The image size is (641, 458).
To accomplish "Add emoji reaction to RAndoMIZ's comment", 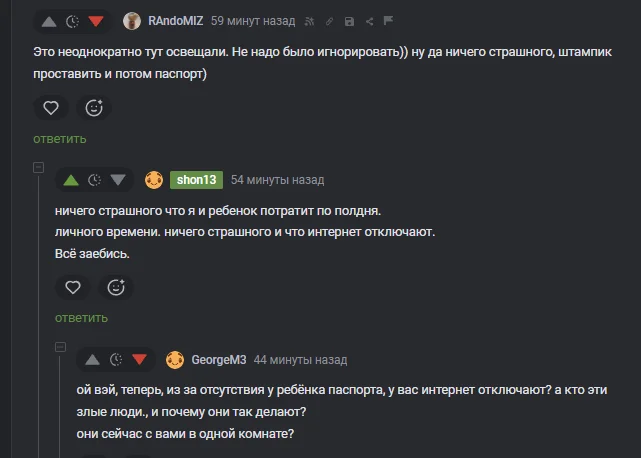I will point(94,108).
